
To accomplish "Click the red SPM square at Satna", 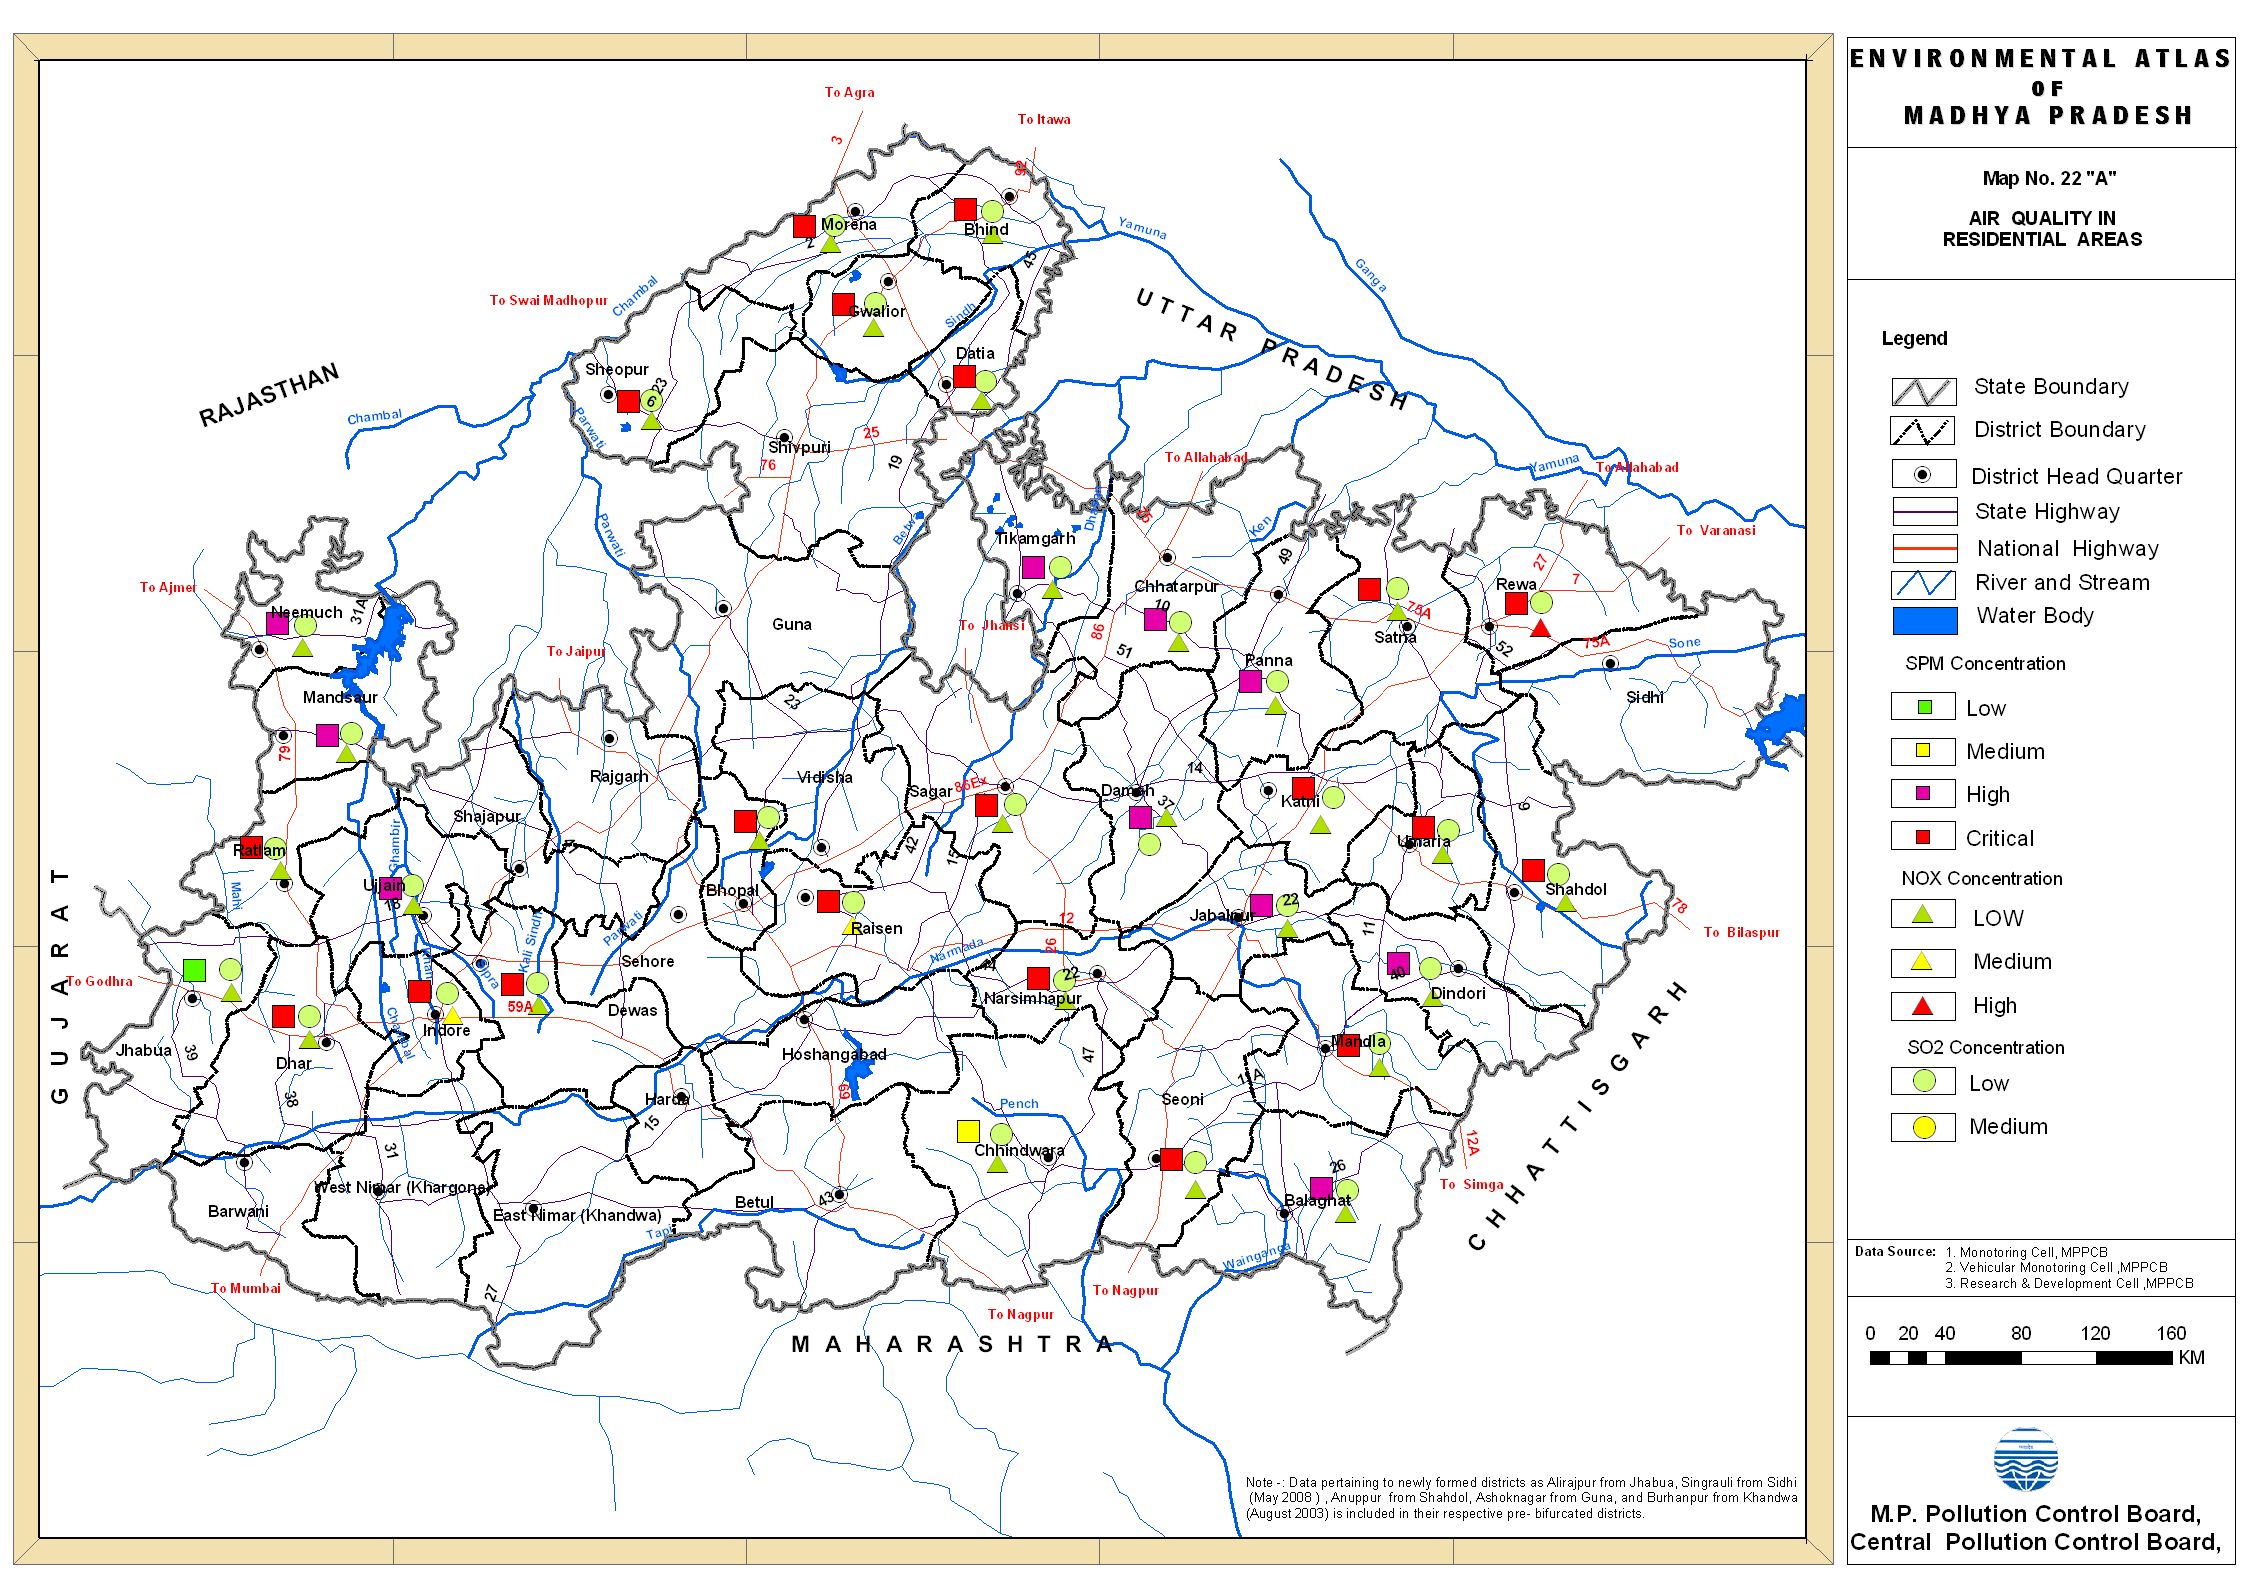I will 1369,589.
